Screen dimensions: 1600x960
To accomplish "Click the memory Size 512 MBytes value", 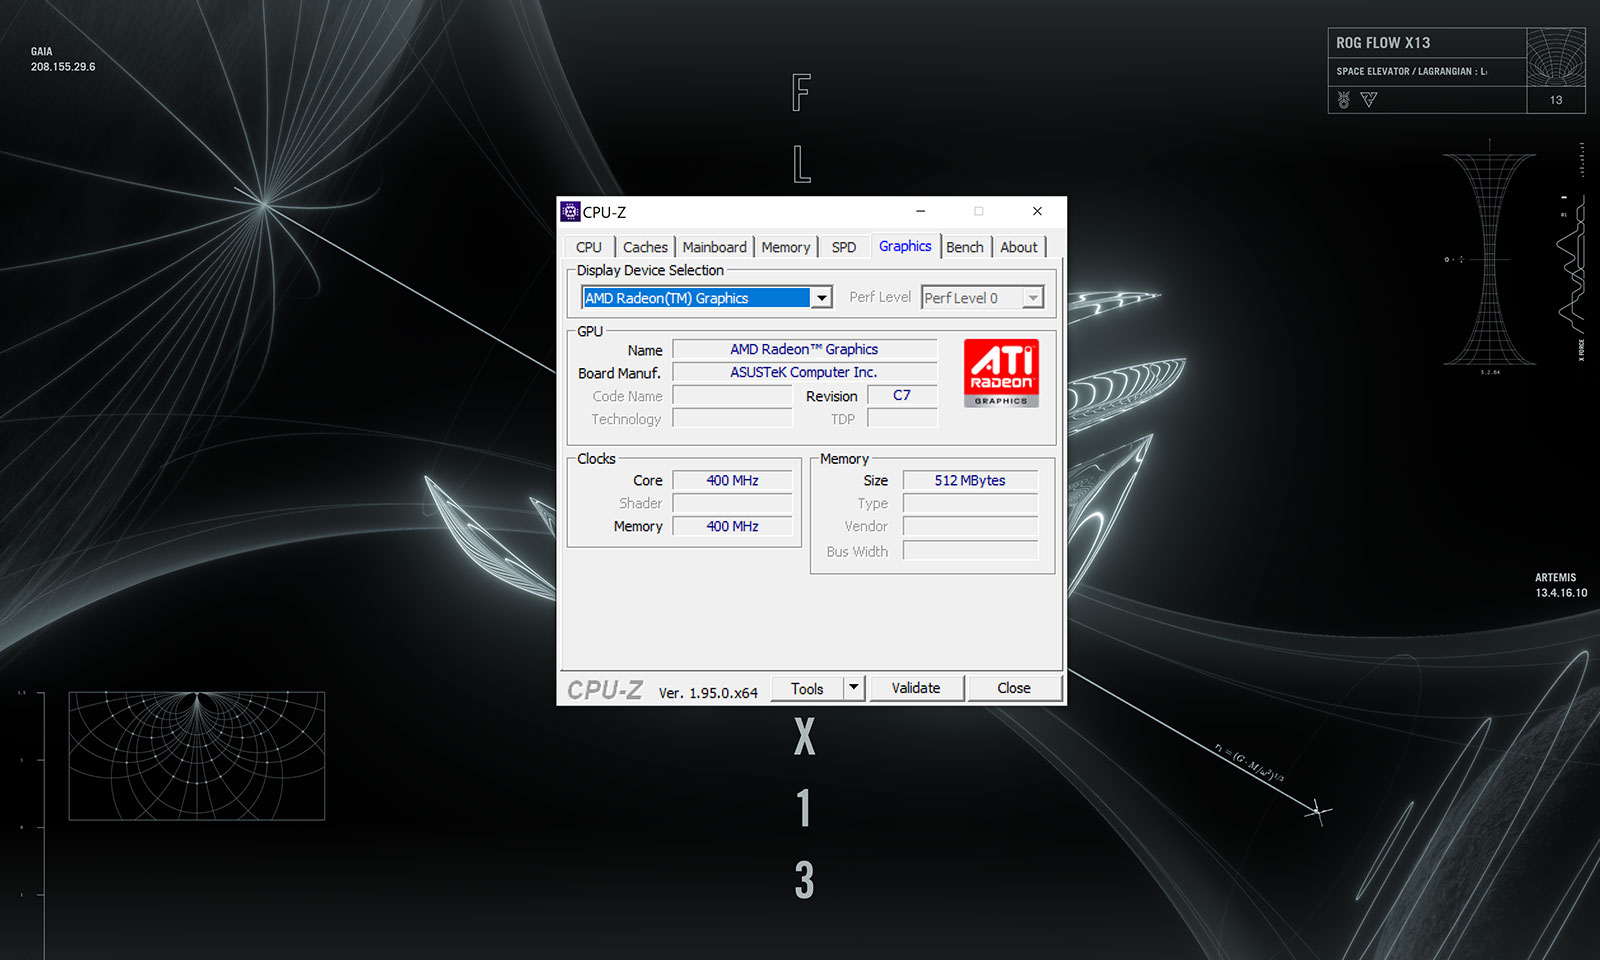I will click(970, 480).
